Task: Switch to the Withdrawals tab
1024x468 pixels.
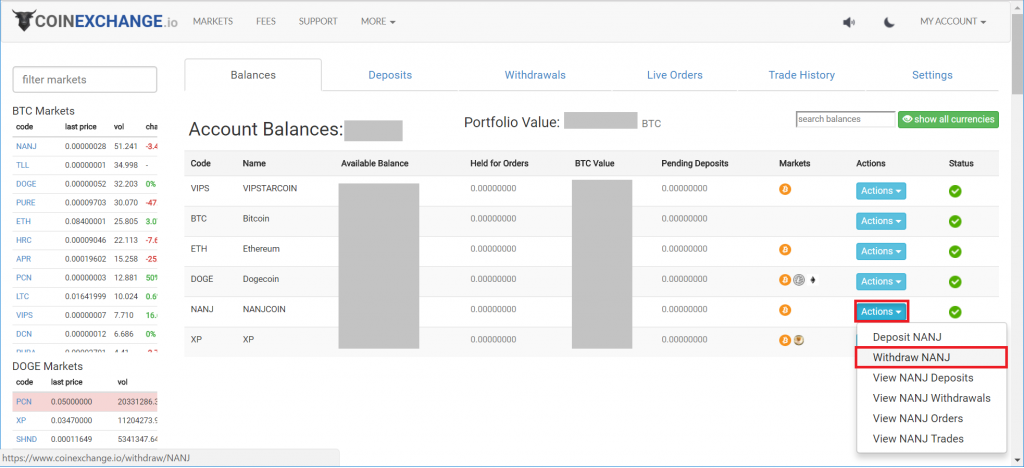Action: tap(535, 75)
